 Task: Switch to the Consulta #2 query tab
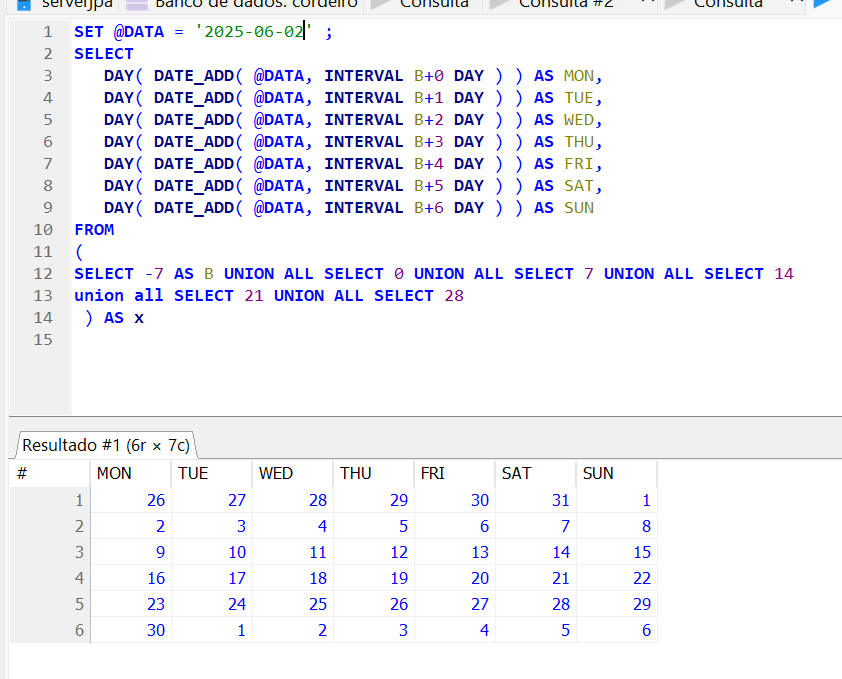[x=565, y=4]
